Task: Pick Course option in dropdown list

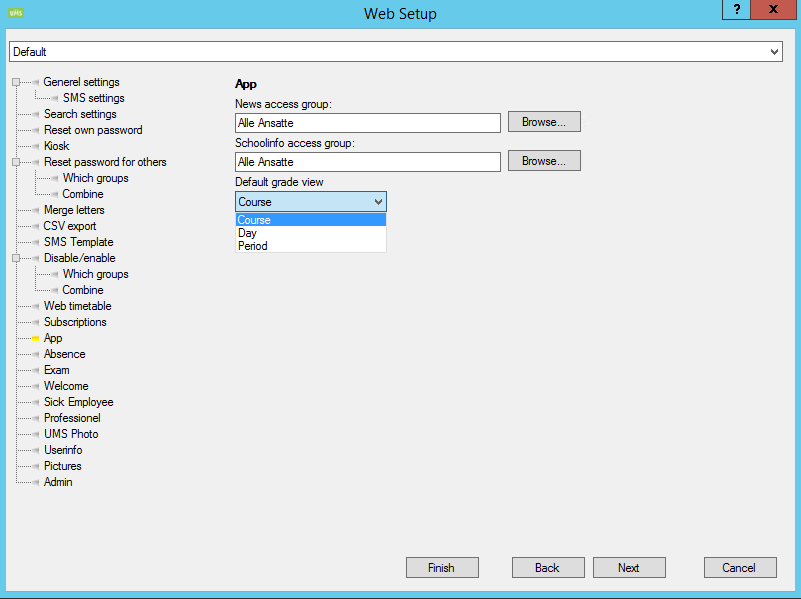Action: tap(254, 220)
